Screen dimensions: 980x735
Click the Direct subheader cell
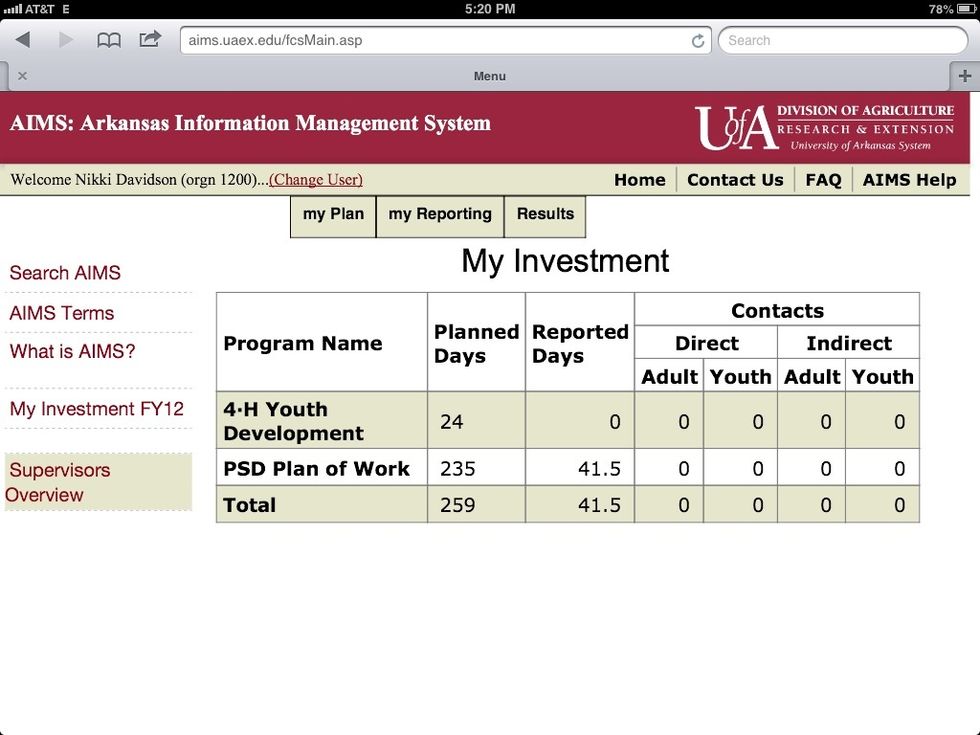pyautogui.click(x=706, y=343)
